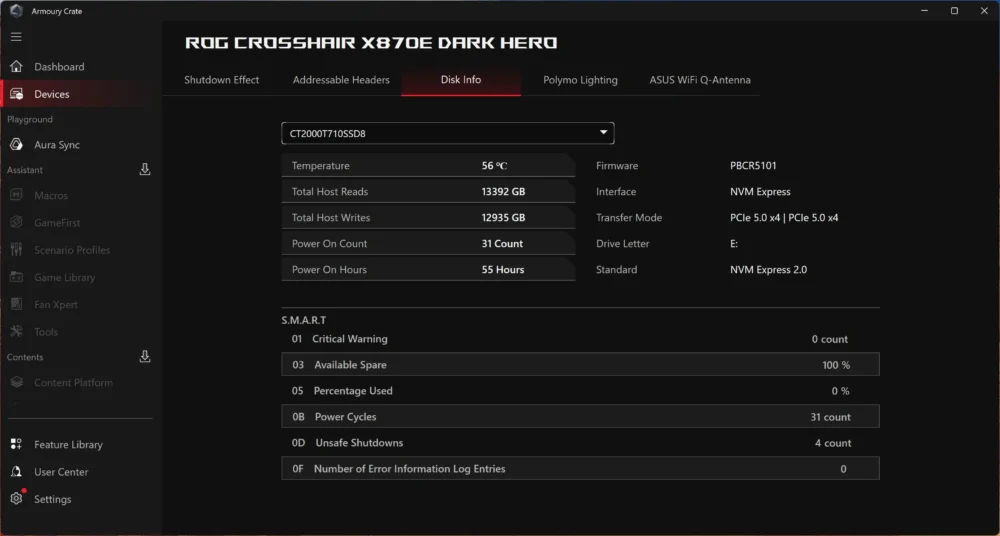Click the S.M.A.R.T heading
1000x536 pixels.
(x=304, y=320)
